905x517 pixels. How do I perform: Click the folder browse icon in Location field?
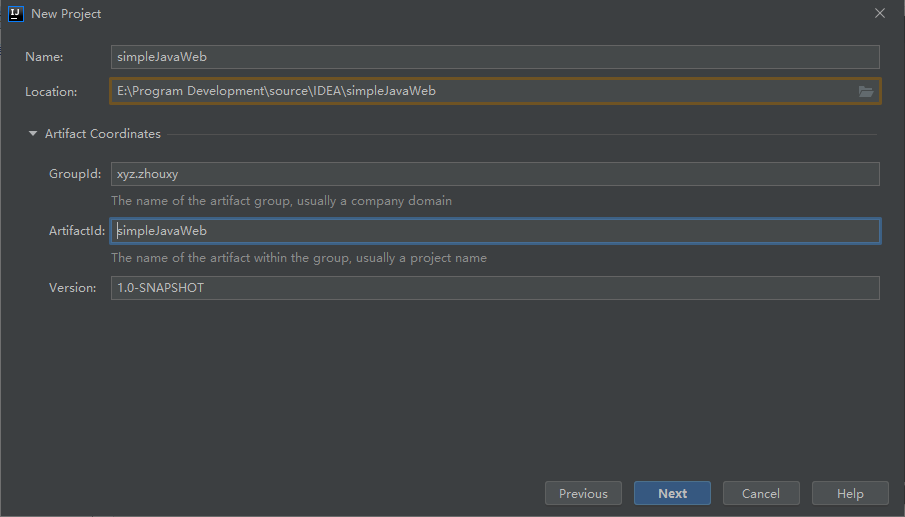[865, 91]
